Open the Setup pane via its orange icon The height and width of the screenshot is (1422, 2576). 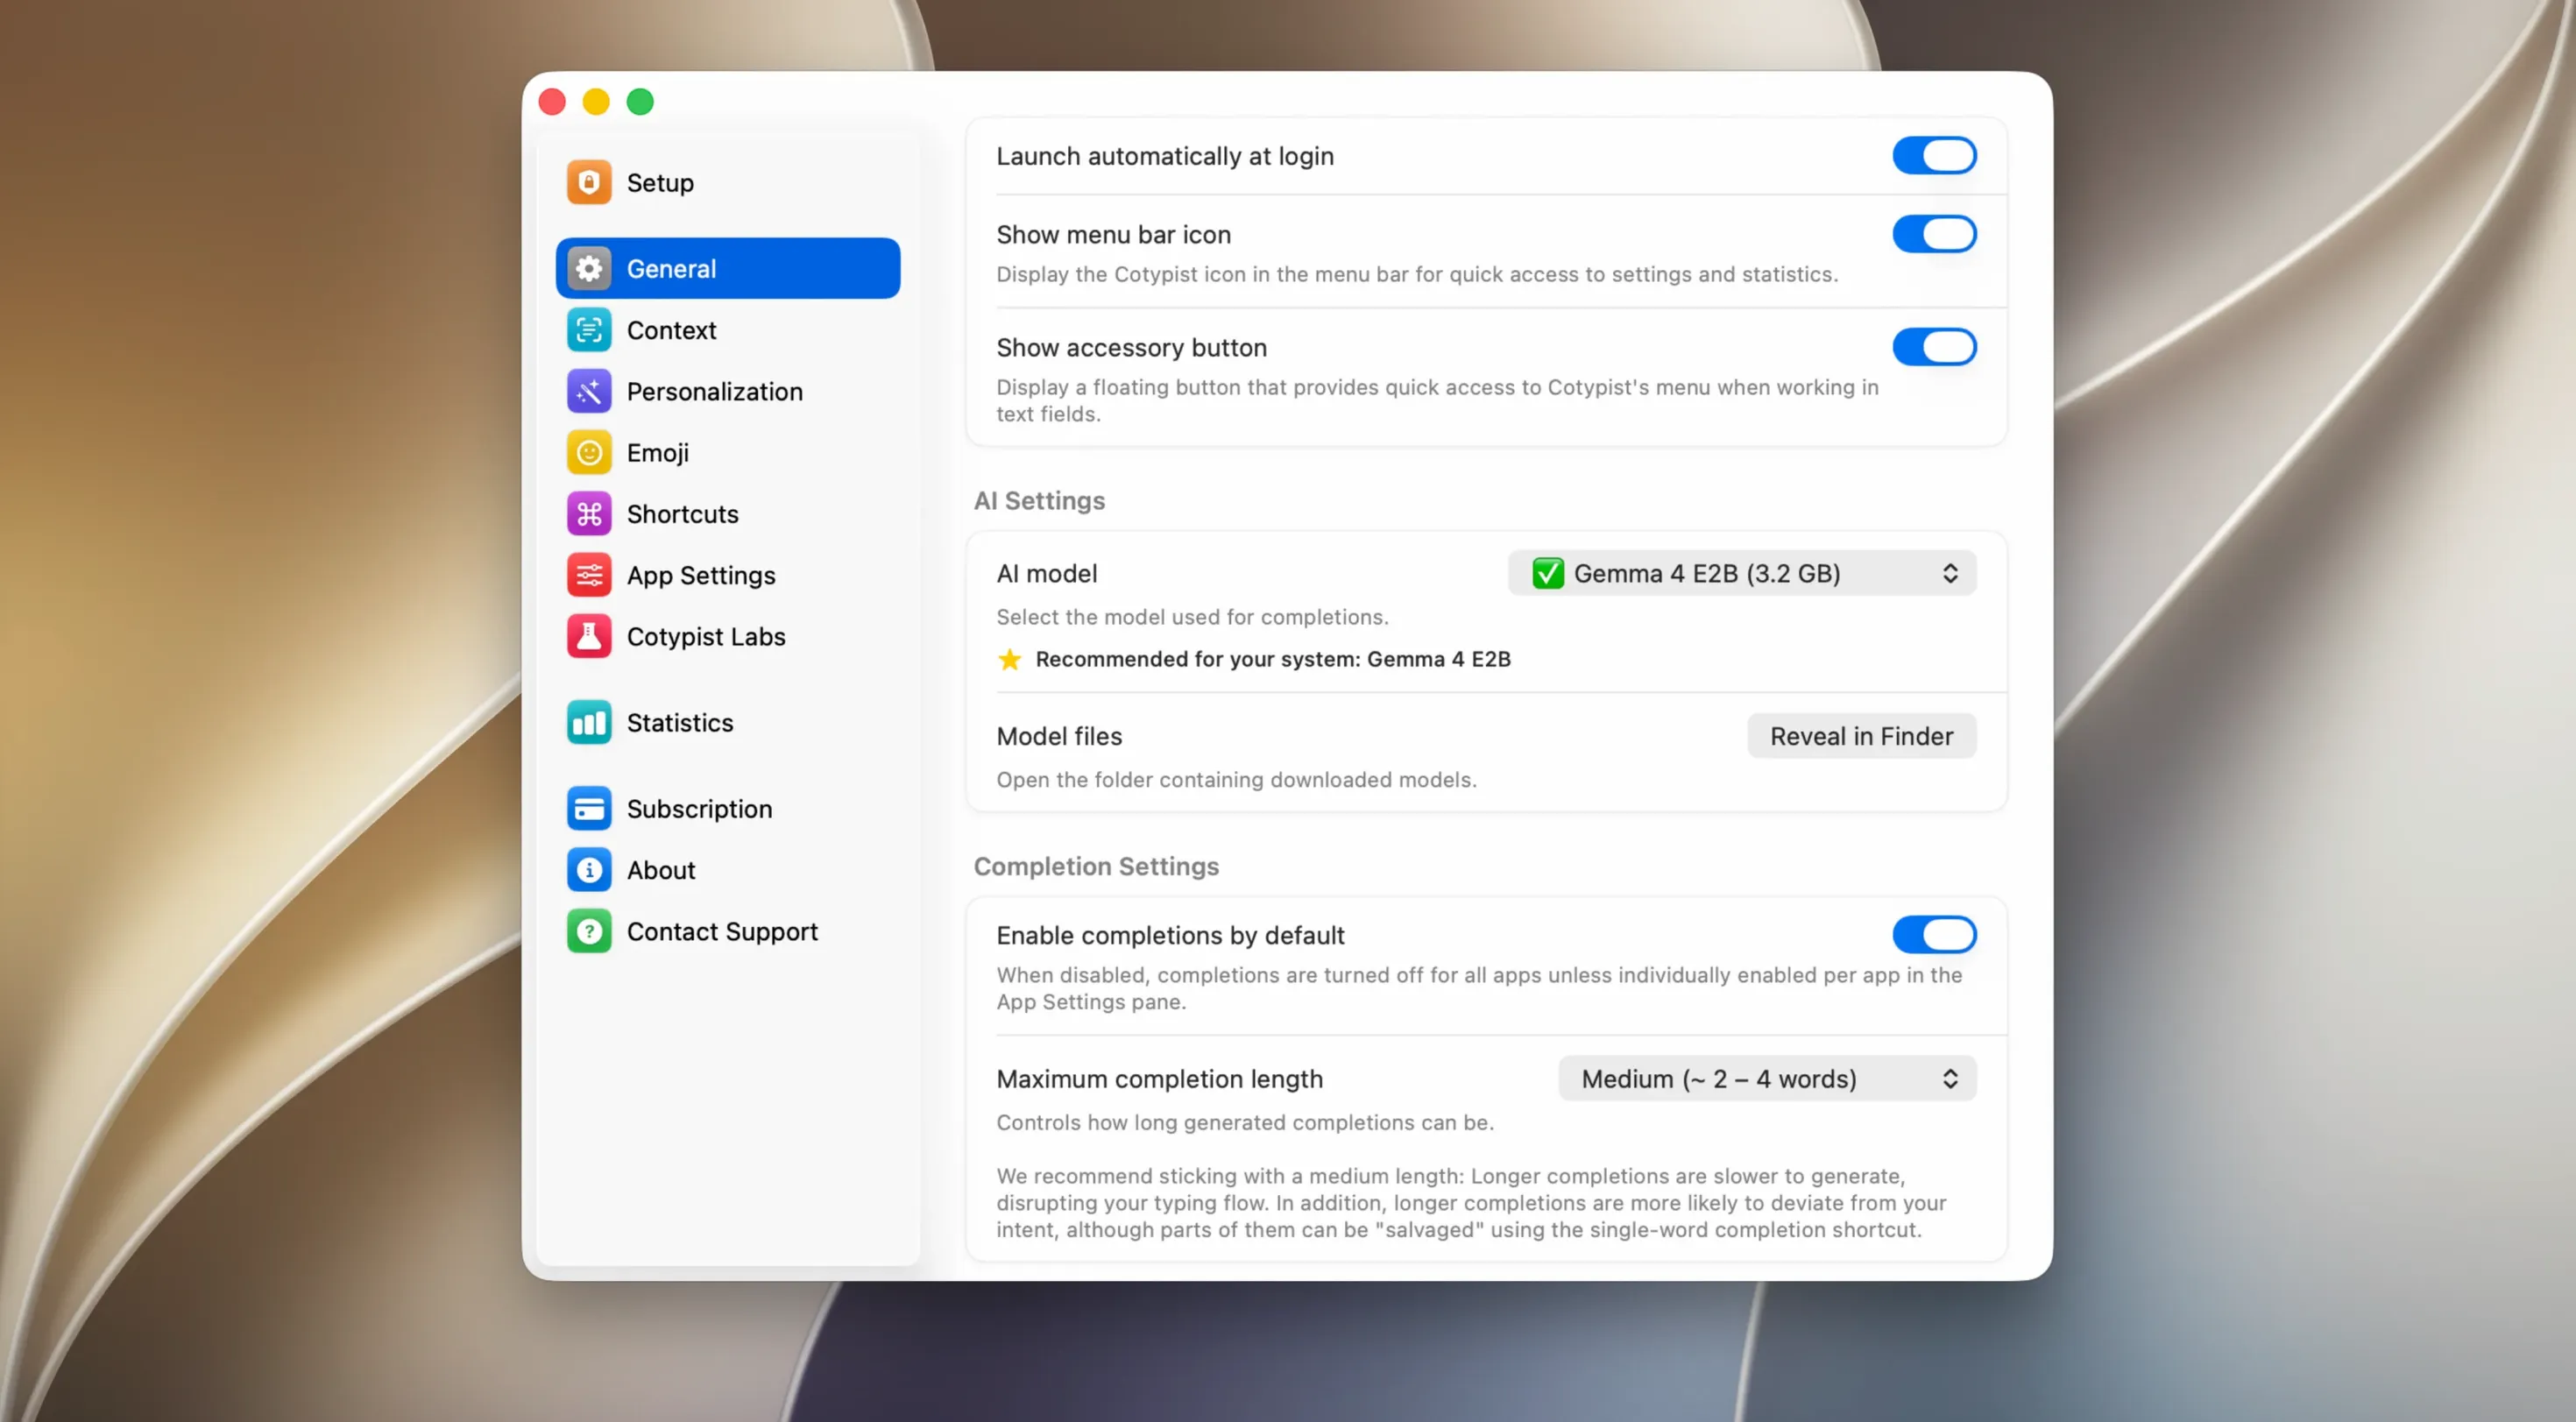[x=589, y=183]
